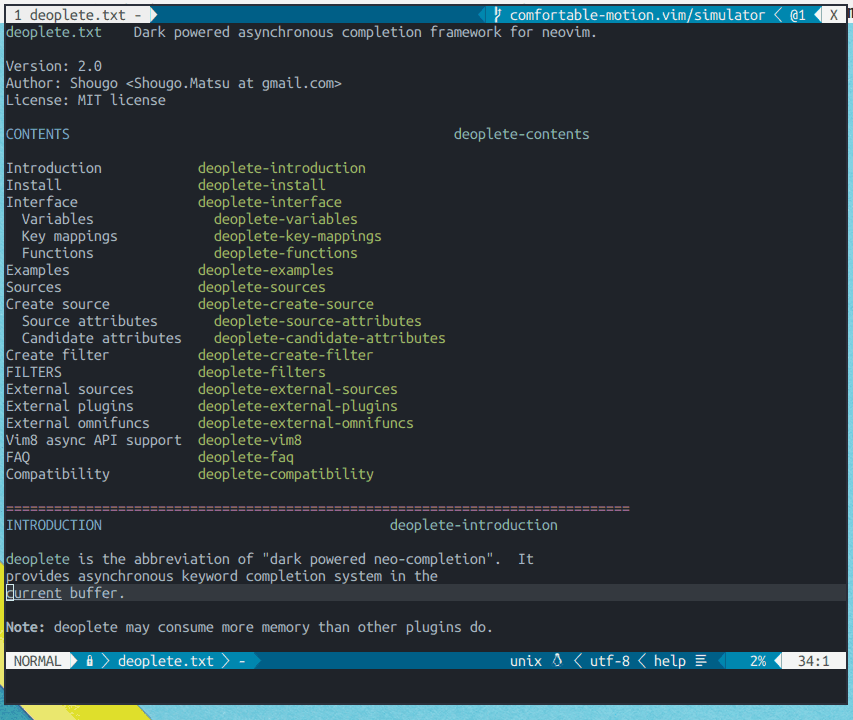Click the CONTENTS heading
Viewport: 853px width, 720px height.
pyautogui.click(x=38, y=134)
